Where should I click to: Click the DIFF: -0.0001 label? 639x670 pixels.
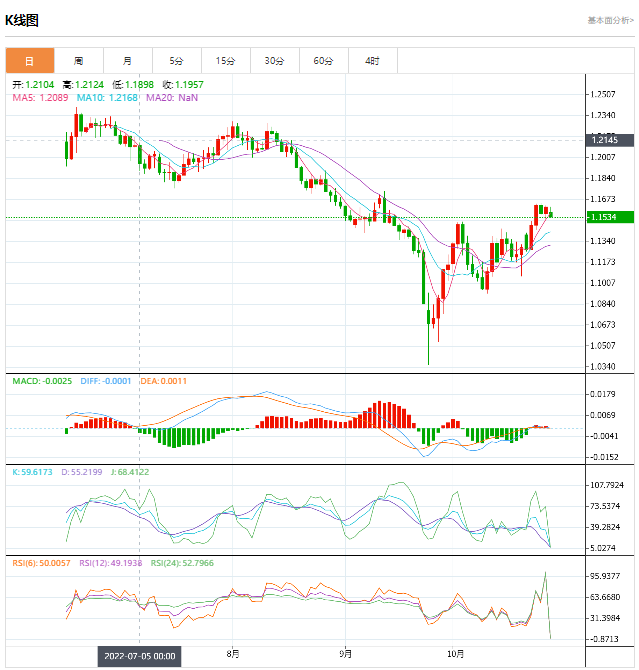pos(106,381)
